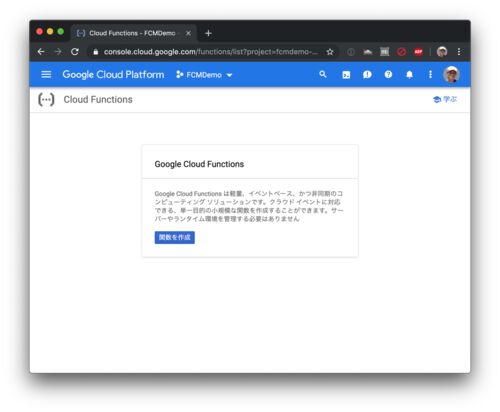
Task: Activate Cloud Shell terminal icon
Action: pos(346,75)
